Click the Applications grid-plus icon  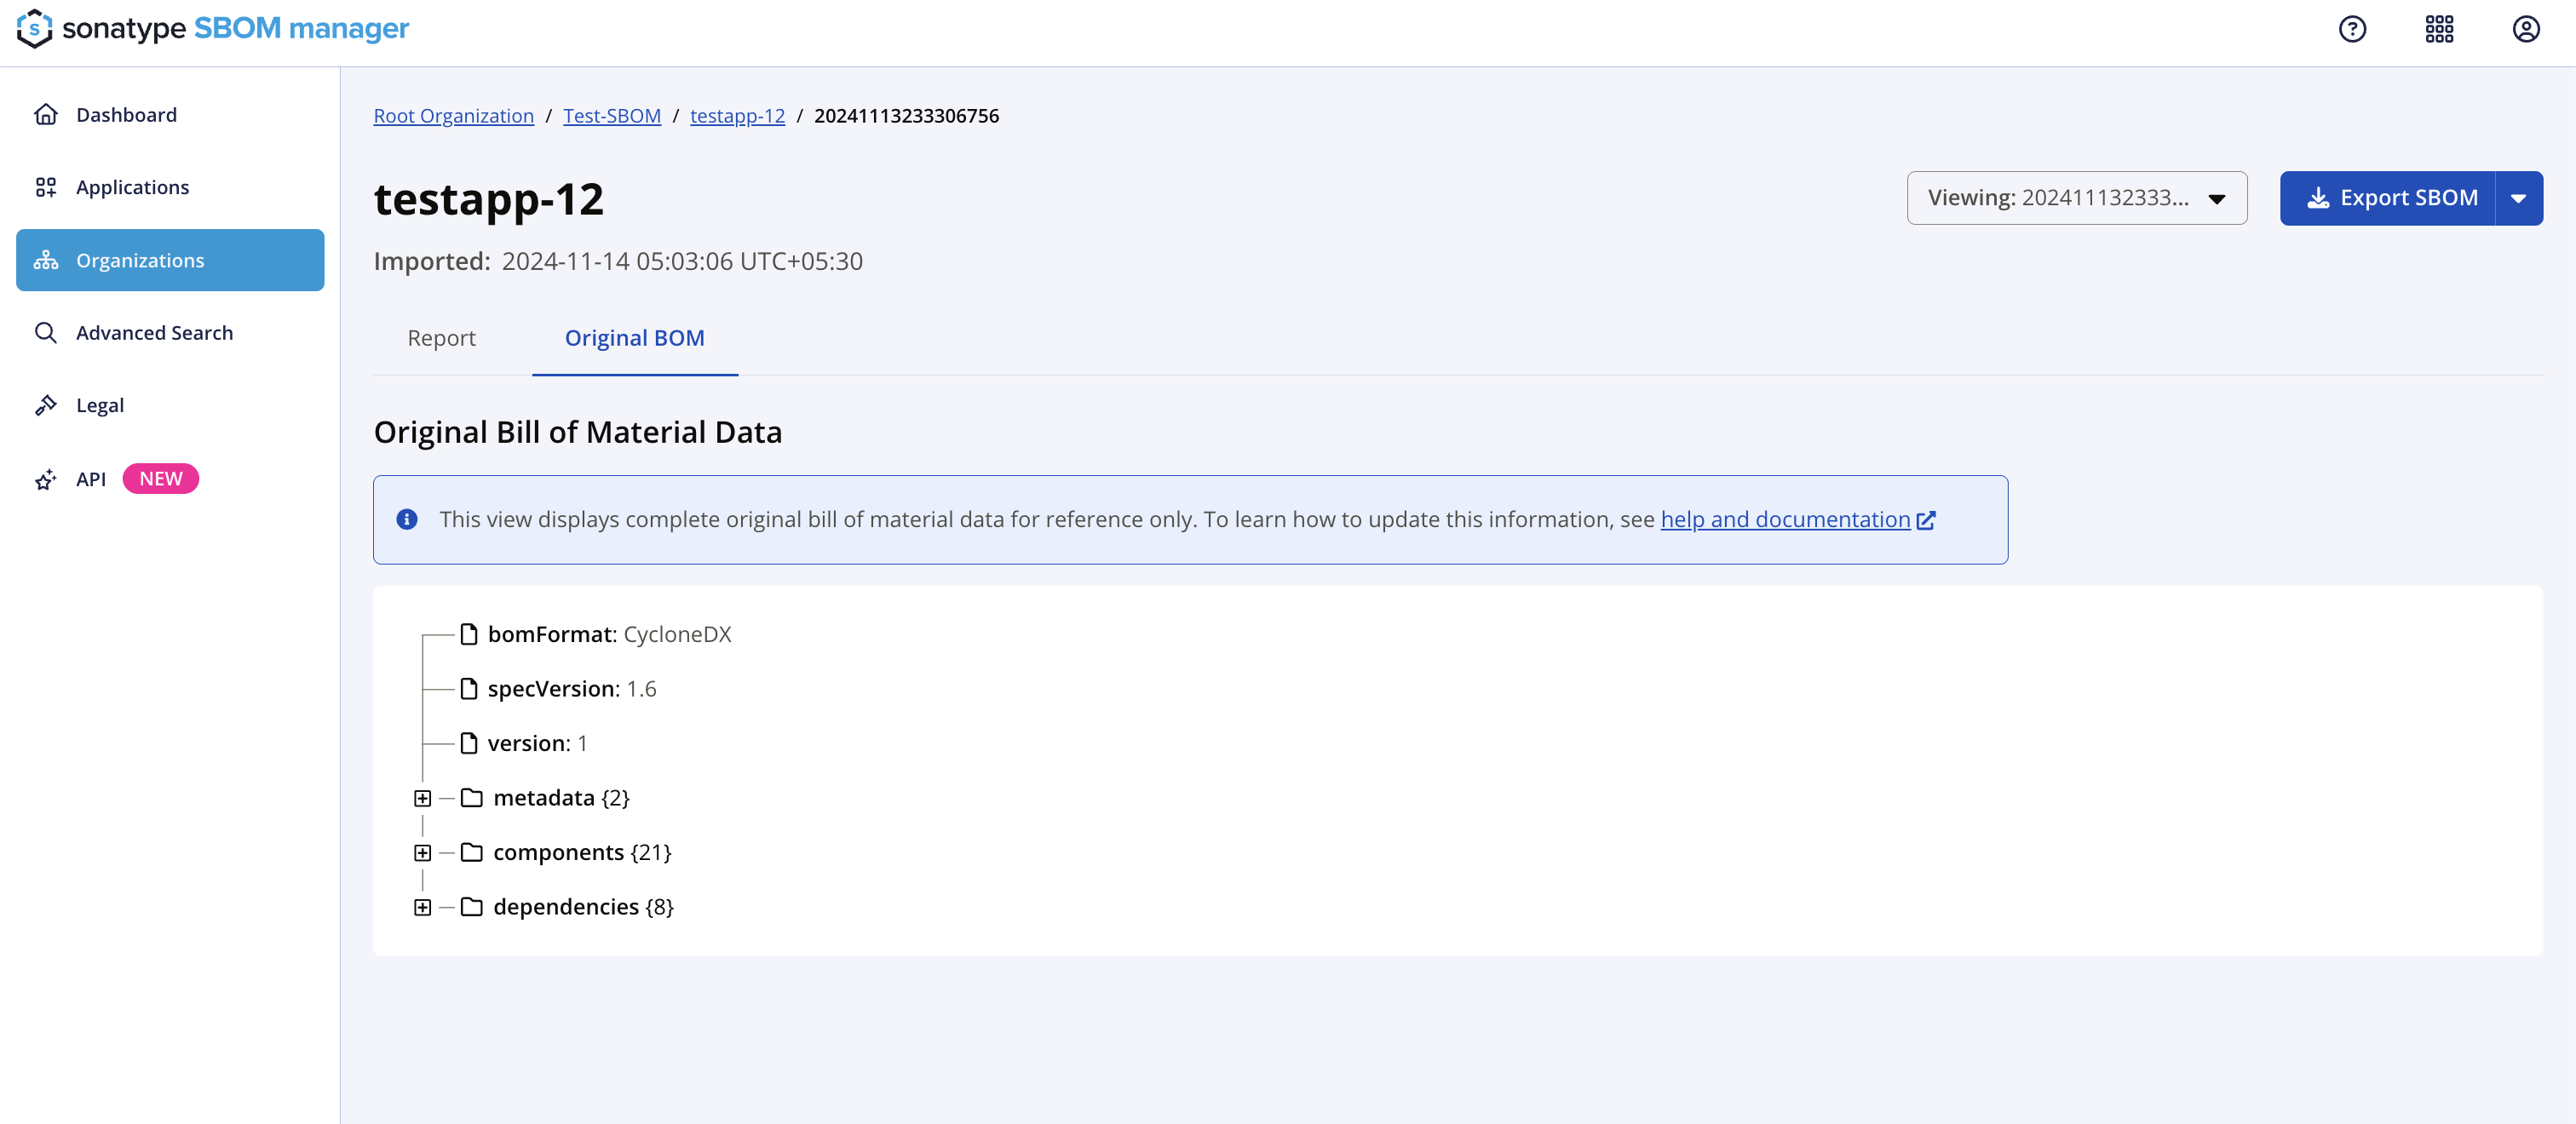tap(46, 187)
